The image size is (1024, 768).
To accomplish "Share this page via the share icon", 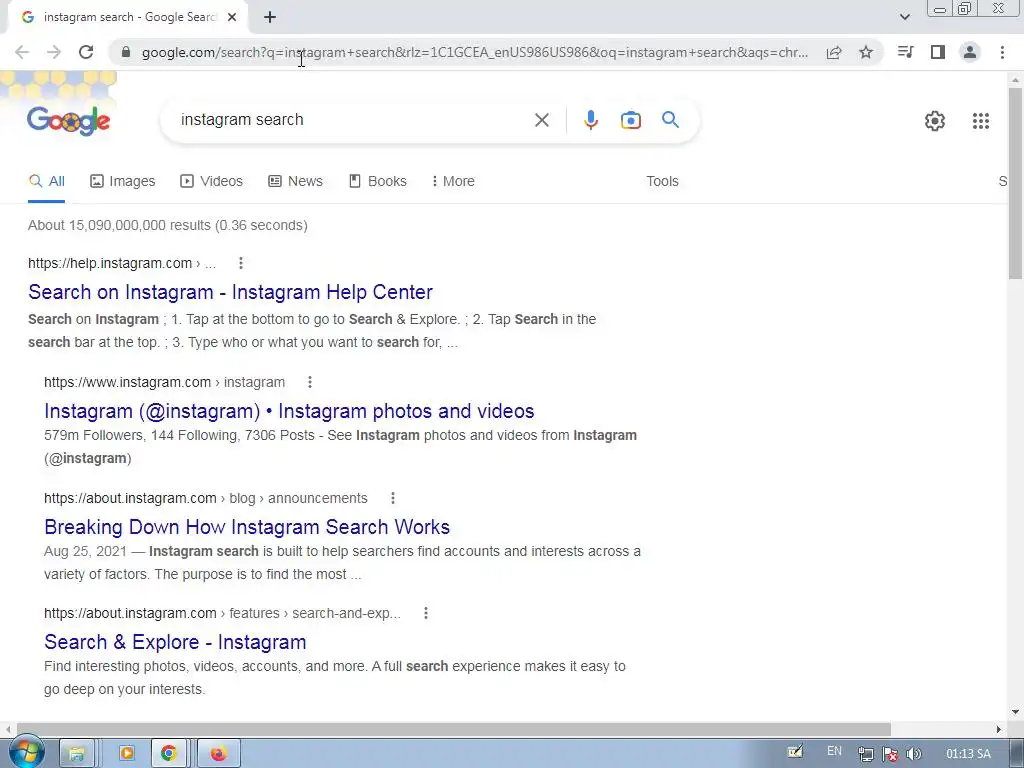I will click(x=834, y=52).
